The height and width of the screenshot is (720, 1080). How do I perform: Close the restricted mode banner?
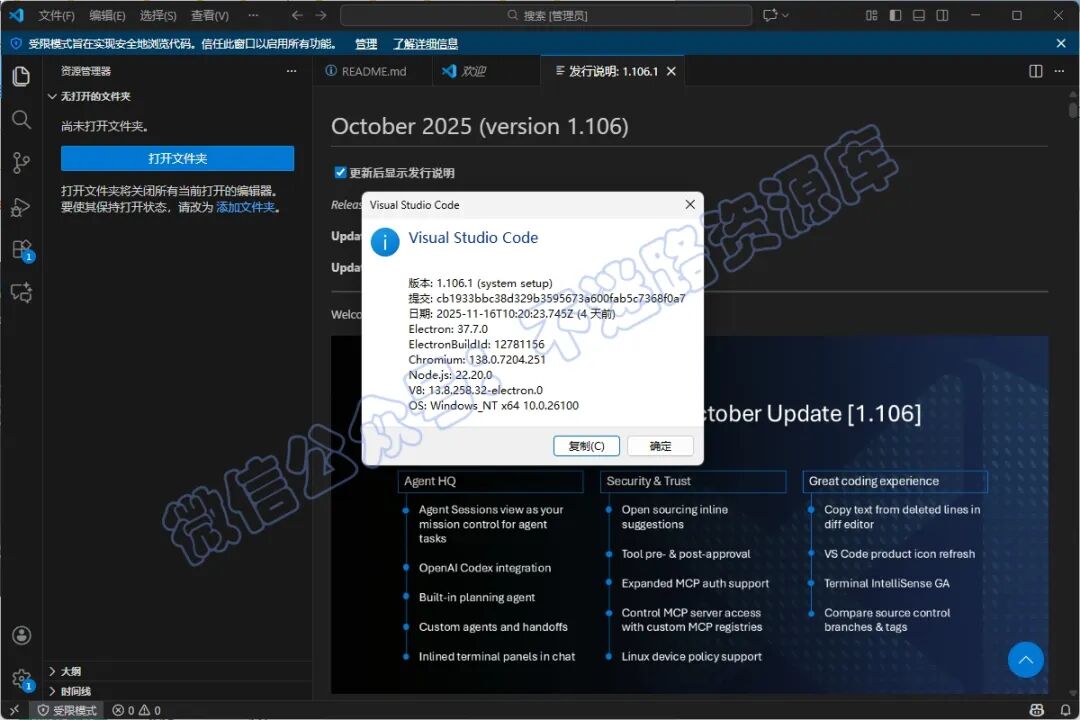pyautogui.click(x=1061, y=43)
